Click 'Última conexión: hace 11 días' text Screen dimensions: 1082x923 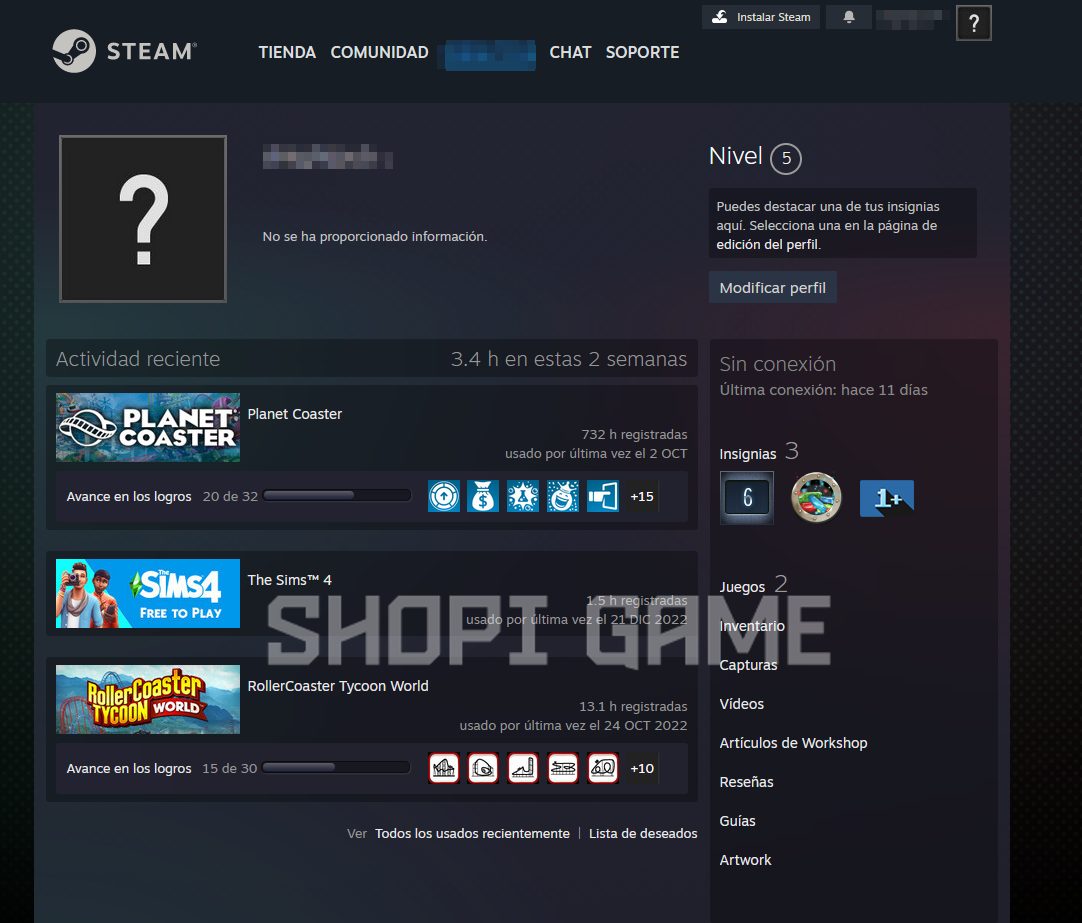[823, 390]
